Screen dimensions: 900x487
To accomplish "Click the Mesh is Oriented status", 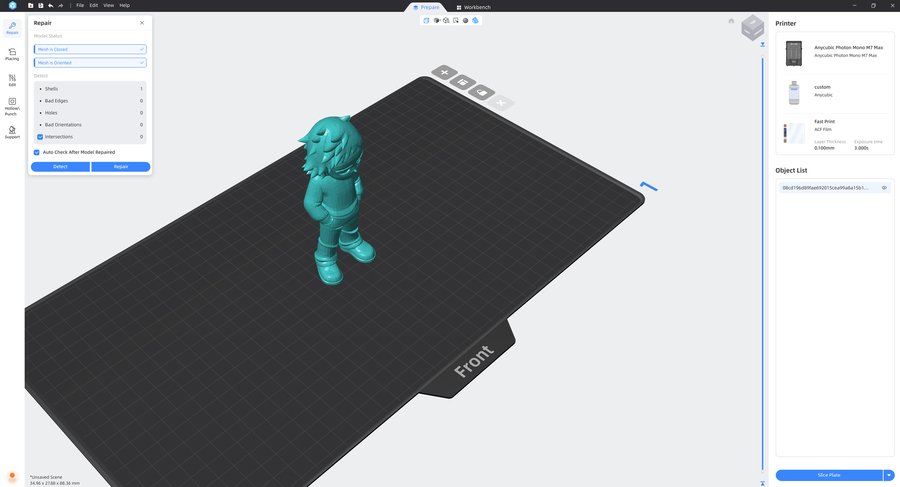I will [x=90, y=63].
